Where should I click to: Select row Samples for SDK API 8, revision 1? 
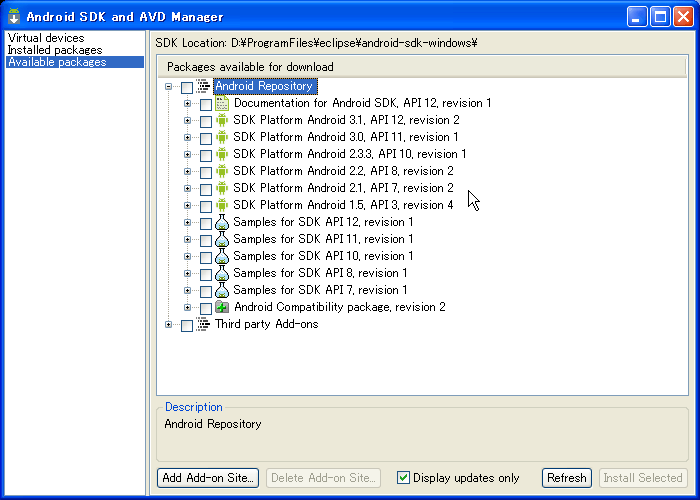pos(320,273)
